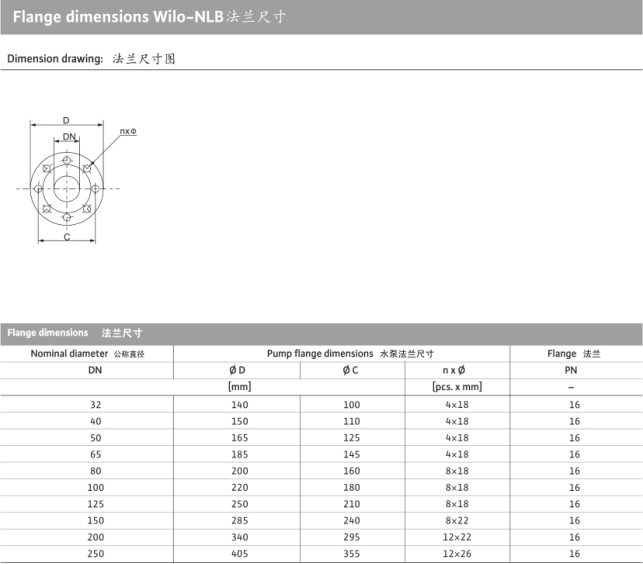643x564 pixels.
Task: Select the value 100 in the DN column
Action: pos(96,487)
